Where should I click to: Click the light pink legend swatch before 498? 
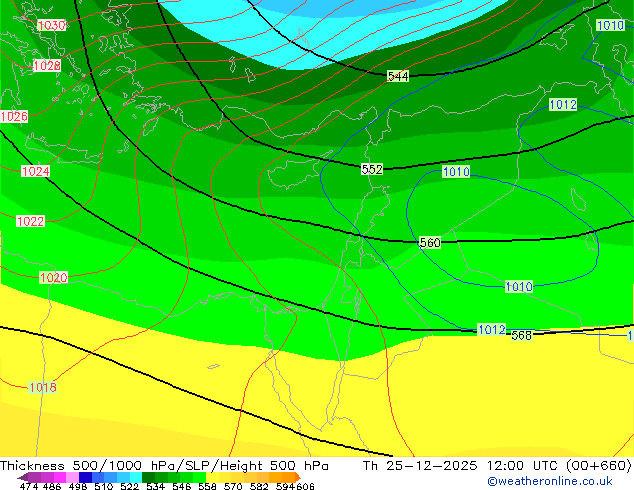click(72, 477)
